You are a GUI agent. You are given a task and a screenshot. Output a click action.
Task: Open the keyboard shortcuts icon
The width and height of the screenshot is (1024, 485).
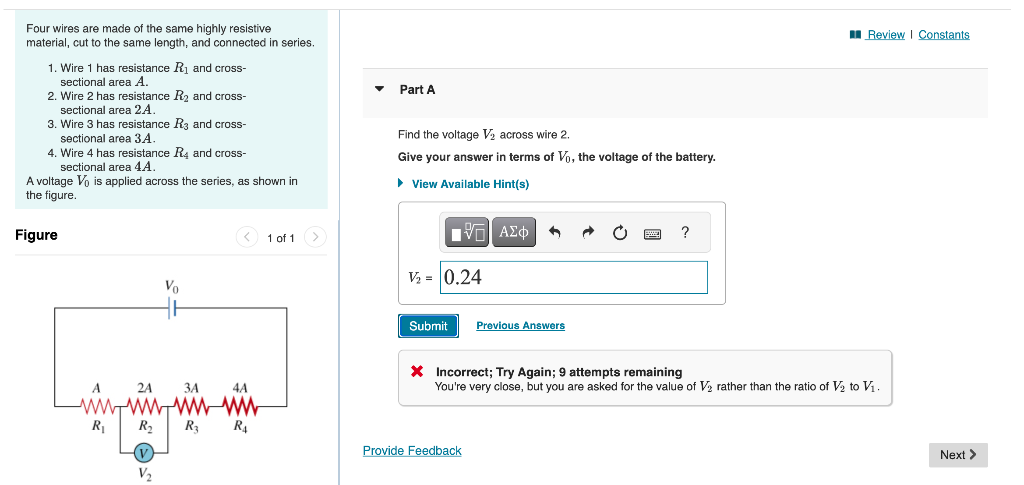tap(652, 233)
